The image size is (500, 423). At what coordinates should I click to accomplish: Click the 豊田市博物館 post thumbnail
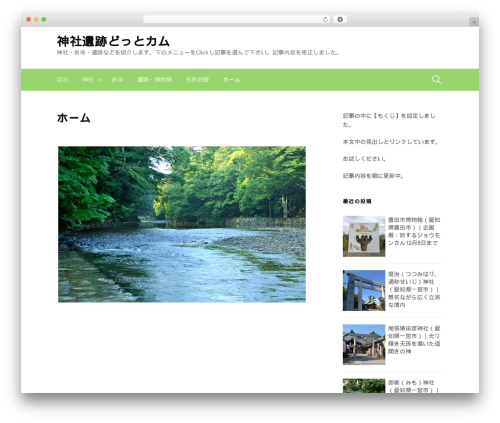(x=364, y=236)
